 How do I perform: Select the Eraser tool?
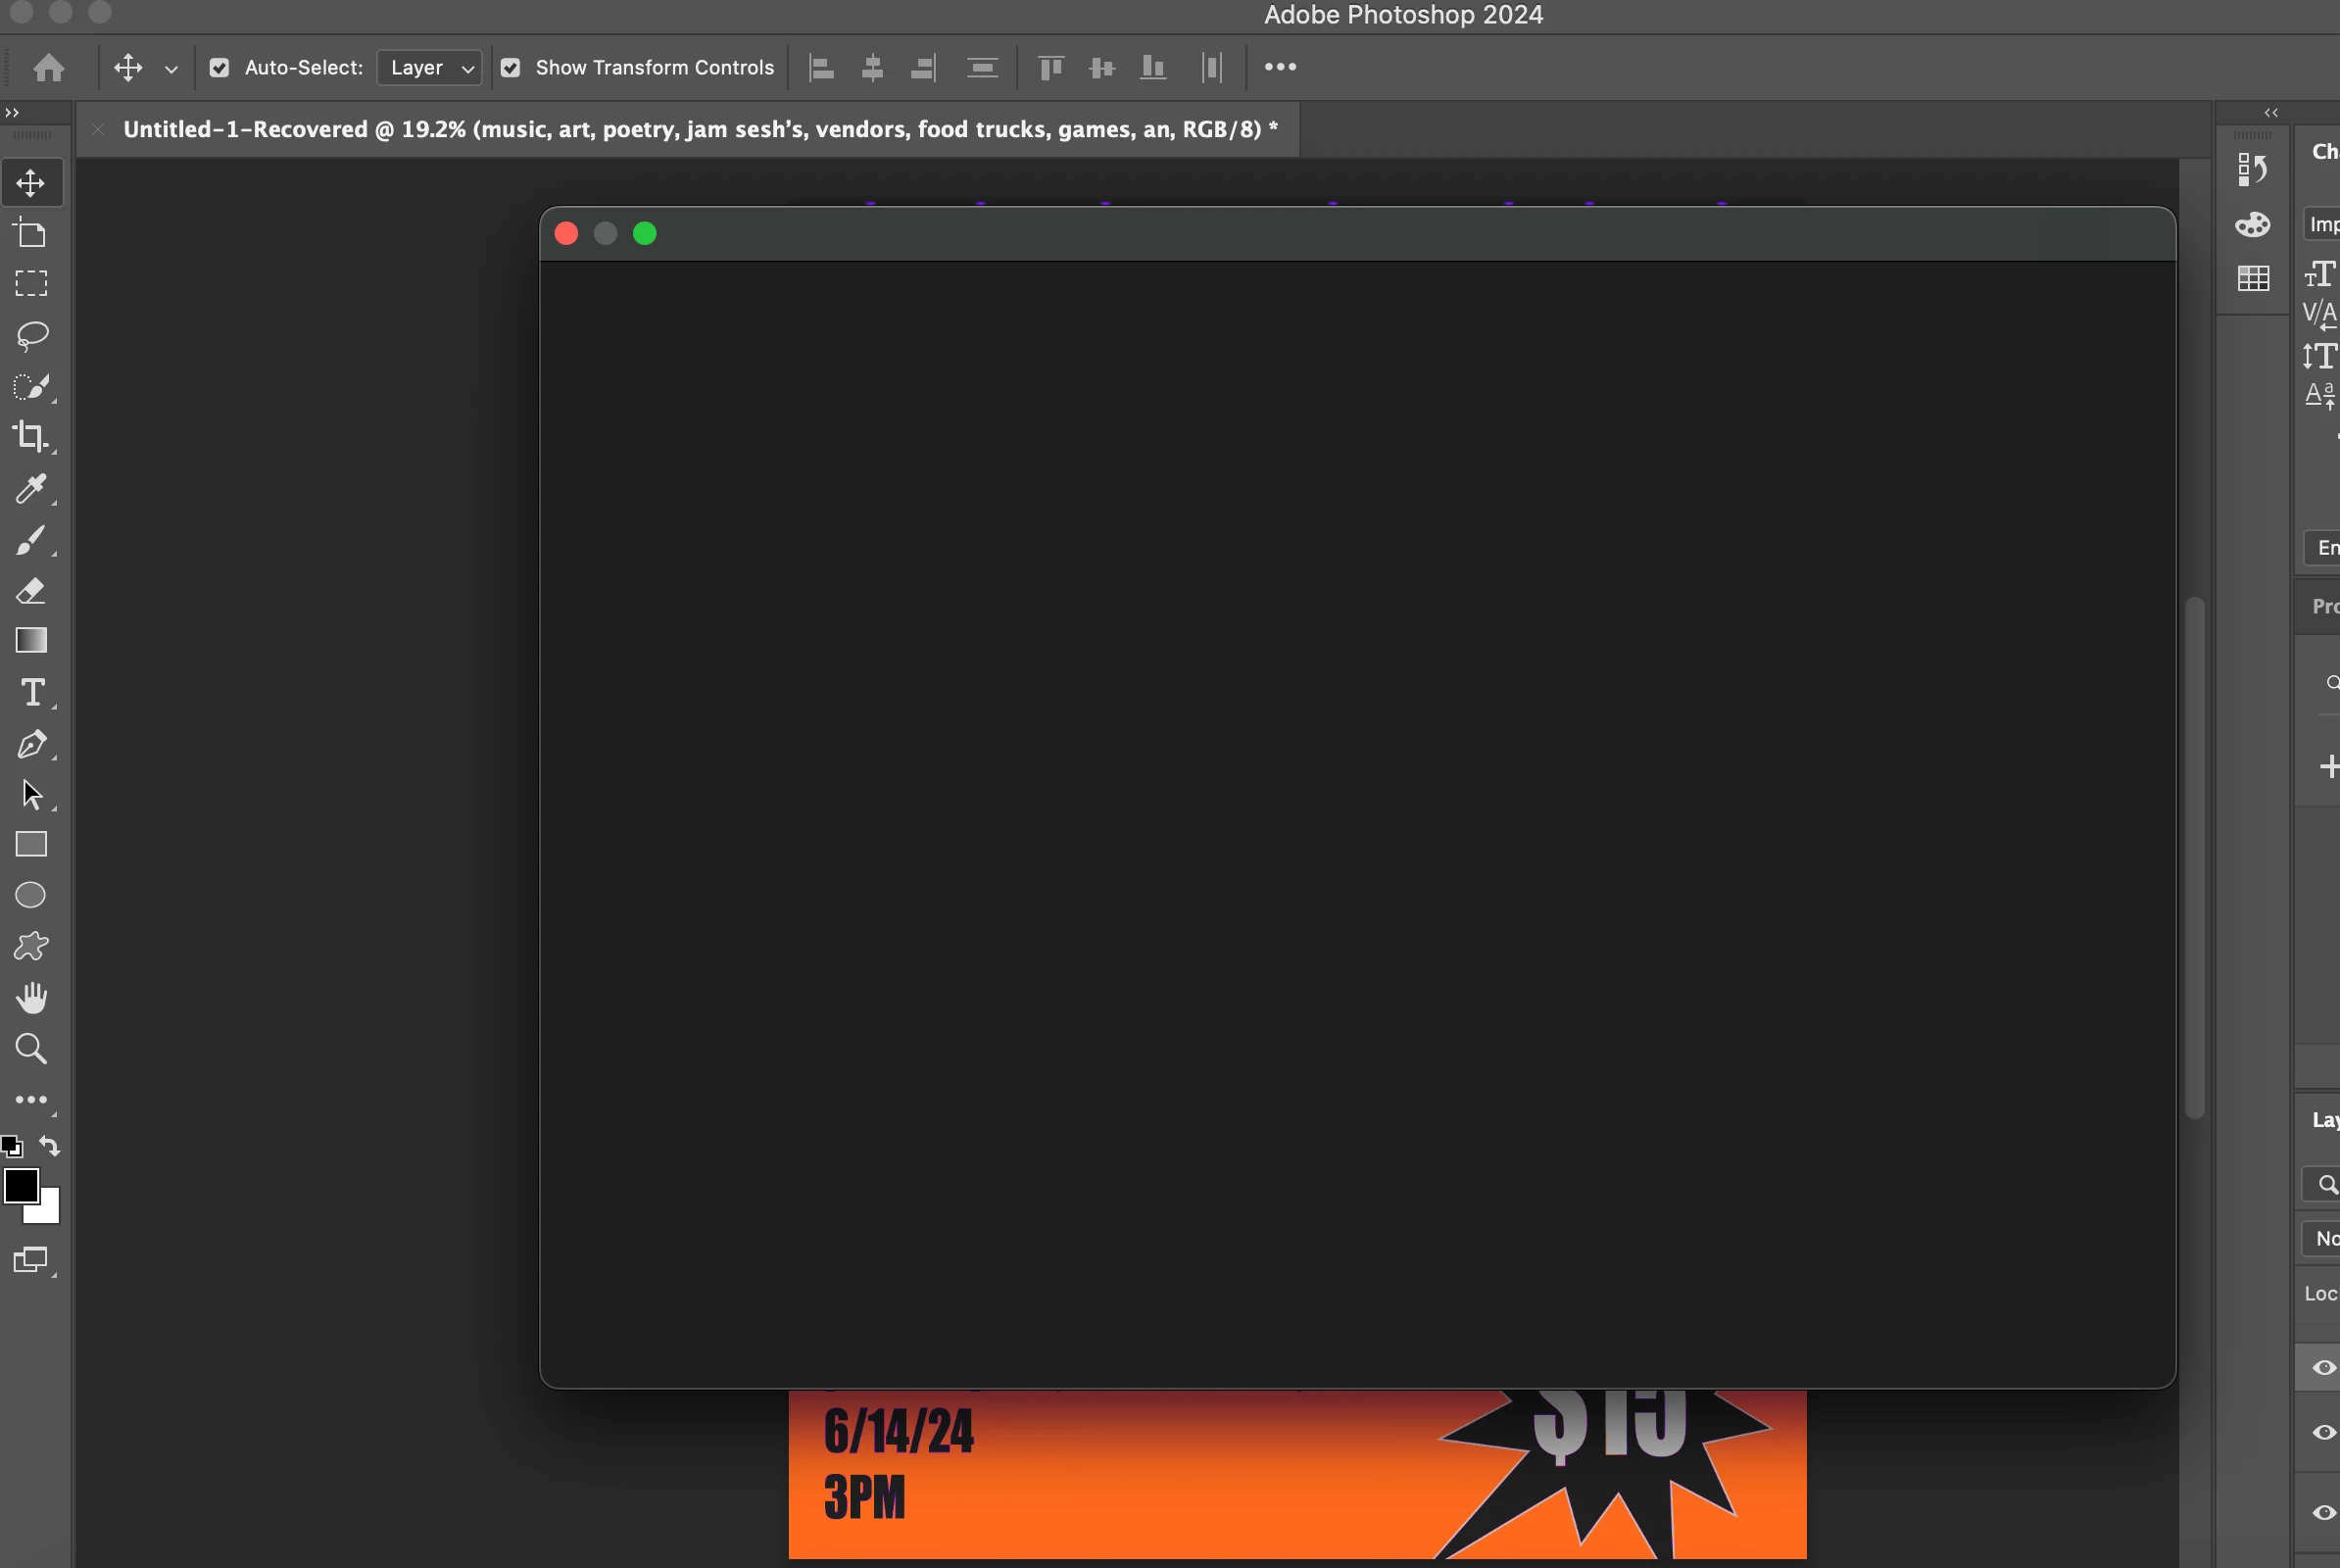[x=30, y=591]
